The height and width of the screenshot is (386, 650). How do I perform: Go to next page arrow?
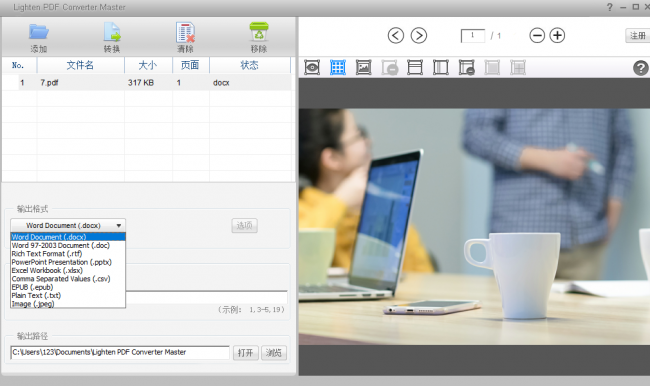[419, 36]
